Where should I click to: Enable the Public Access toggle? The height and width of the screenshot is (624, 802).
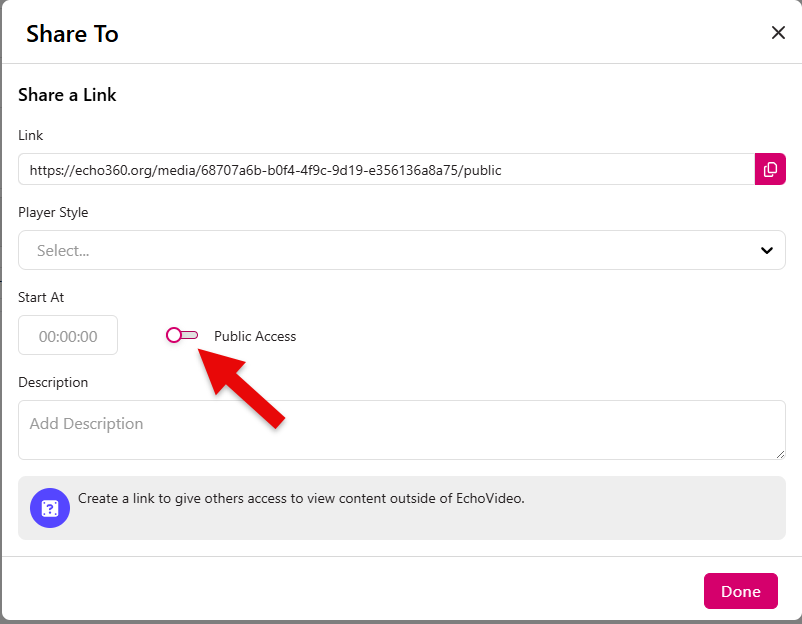pyautogui.click(x=181, y=335)
